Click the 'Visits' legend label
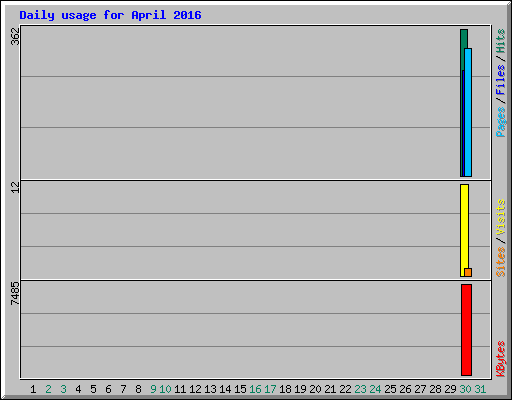512x400 pixels. [x=500, y=217]
